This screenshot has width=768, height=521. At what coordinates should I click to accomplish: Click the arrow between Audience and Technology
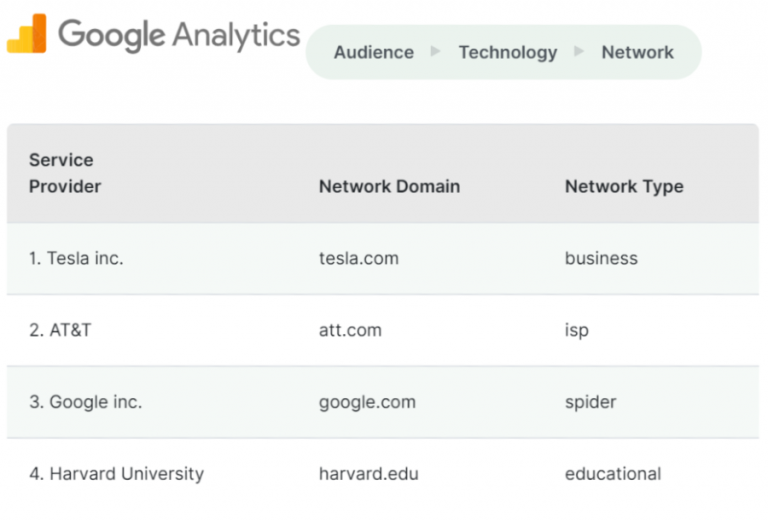click(x=435, y=51)
